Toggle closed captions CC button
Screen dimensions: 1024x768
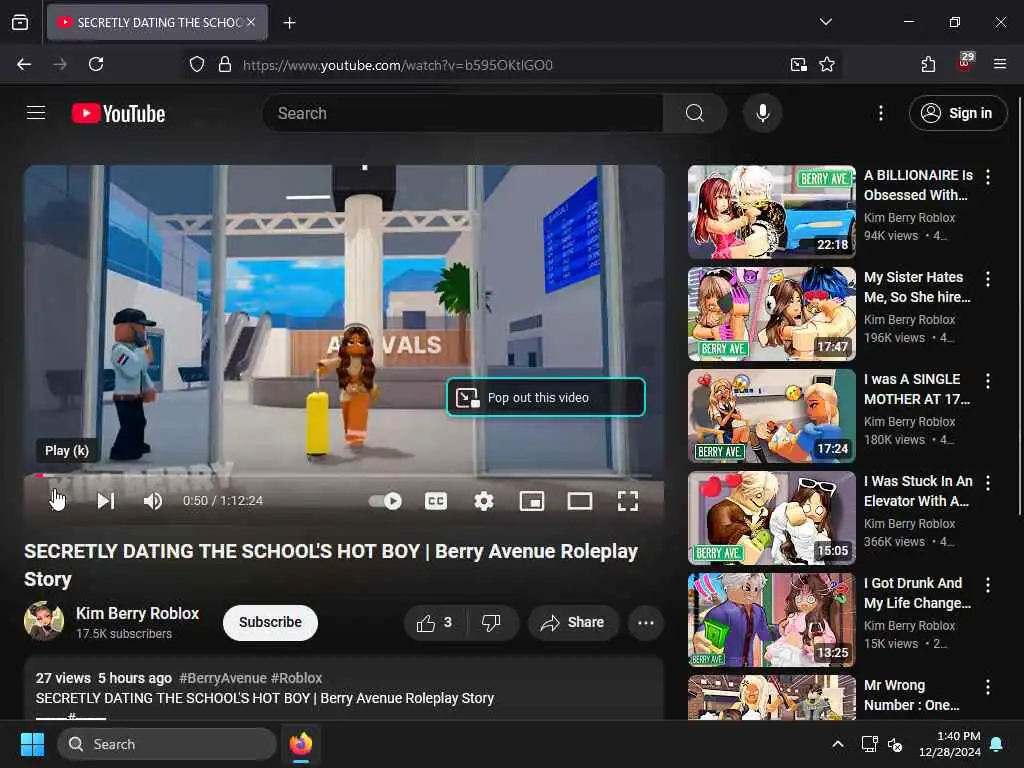coord(436,501)
